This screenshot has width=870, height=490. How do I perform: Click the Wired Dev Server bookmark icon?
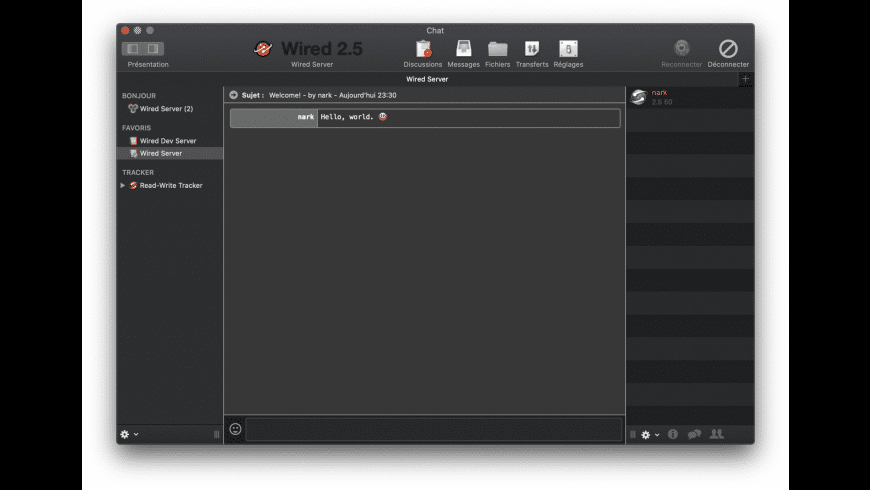tap(133, 141)
